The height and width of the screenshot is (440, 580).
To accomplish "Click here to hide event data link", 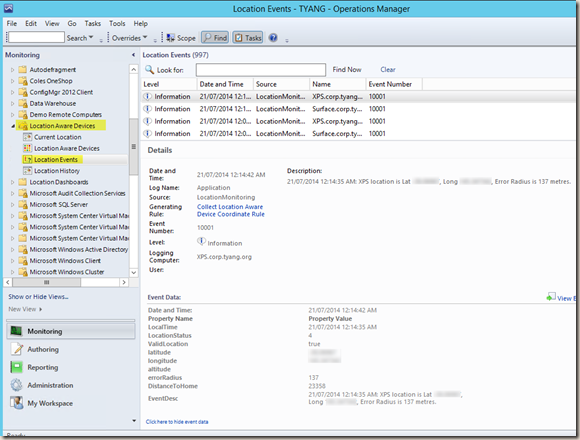I will point(177,422).
